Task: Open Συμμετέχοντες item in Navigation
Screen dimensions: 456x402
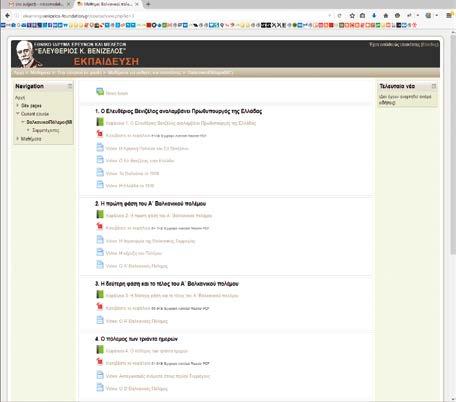Action: click(x=46, y=130)
